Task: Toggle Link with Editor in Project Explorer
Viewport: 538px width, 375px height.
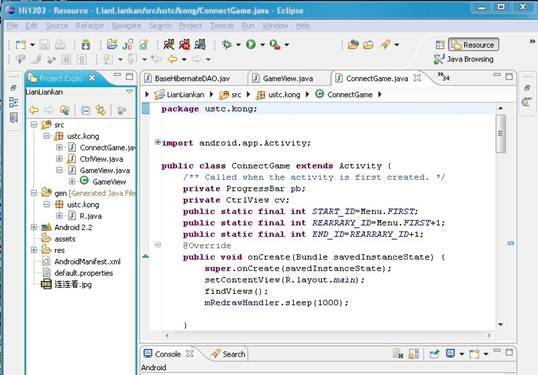Action: coord(101,110)
